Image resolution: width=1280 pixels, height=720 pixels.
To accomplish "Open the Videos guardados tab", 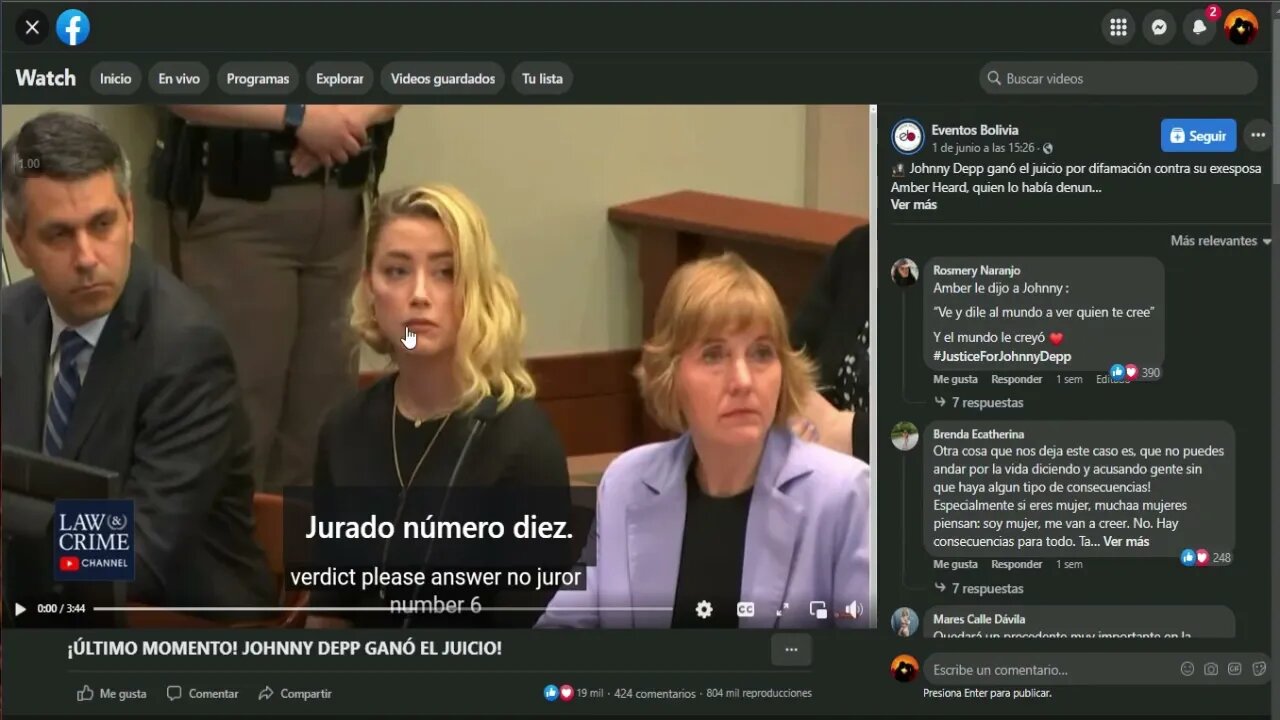I will 443,78.
